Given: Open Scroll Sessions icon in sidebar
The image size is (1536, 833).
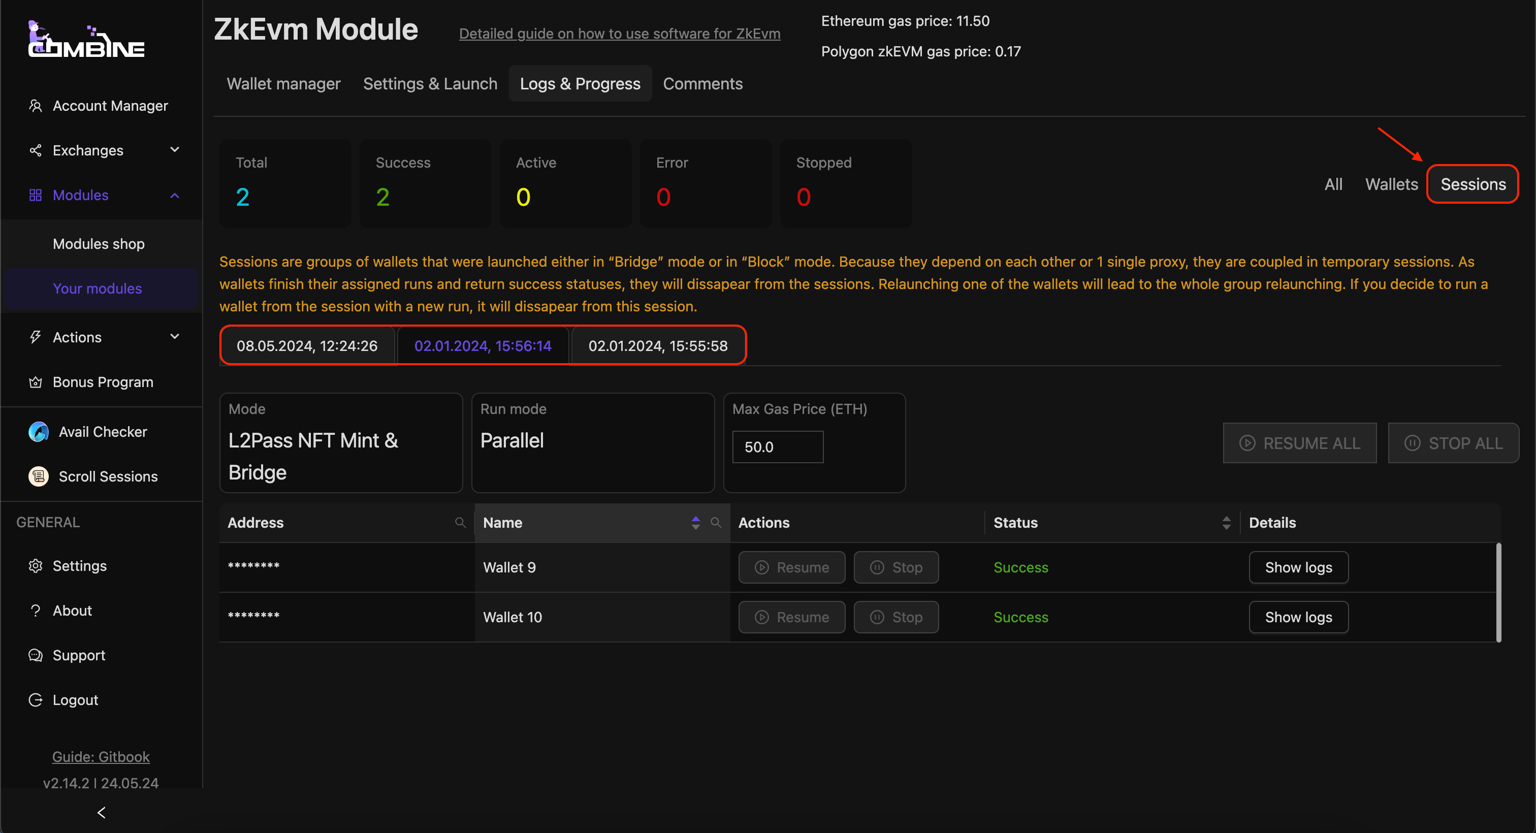Looking at the screenshot, I should [x=38, y=477].
